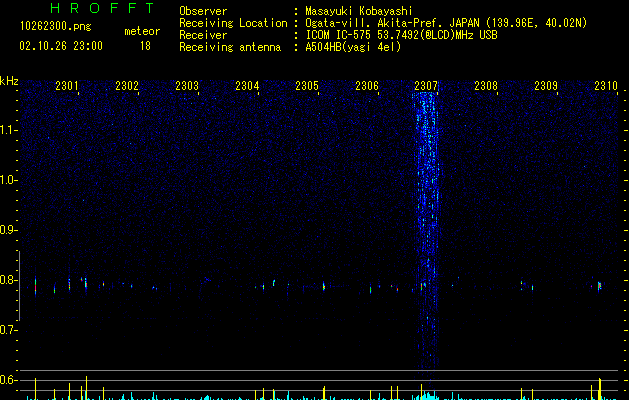
Task: Click the 1.1 kHz axis label
Action: click(9, 130)
